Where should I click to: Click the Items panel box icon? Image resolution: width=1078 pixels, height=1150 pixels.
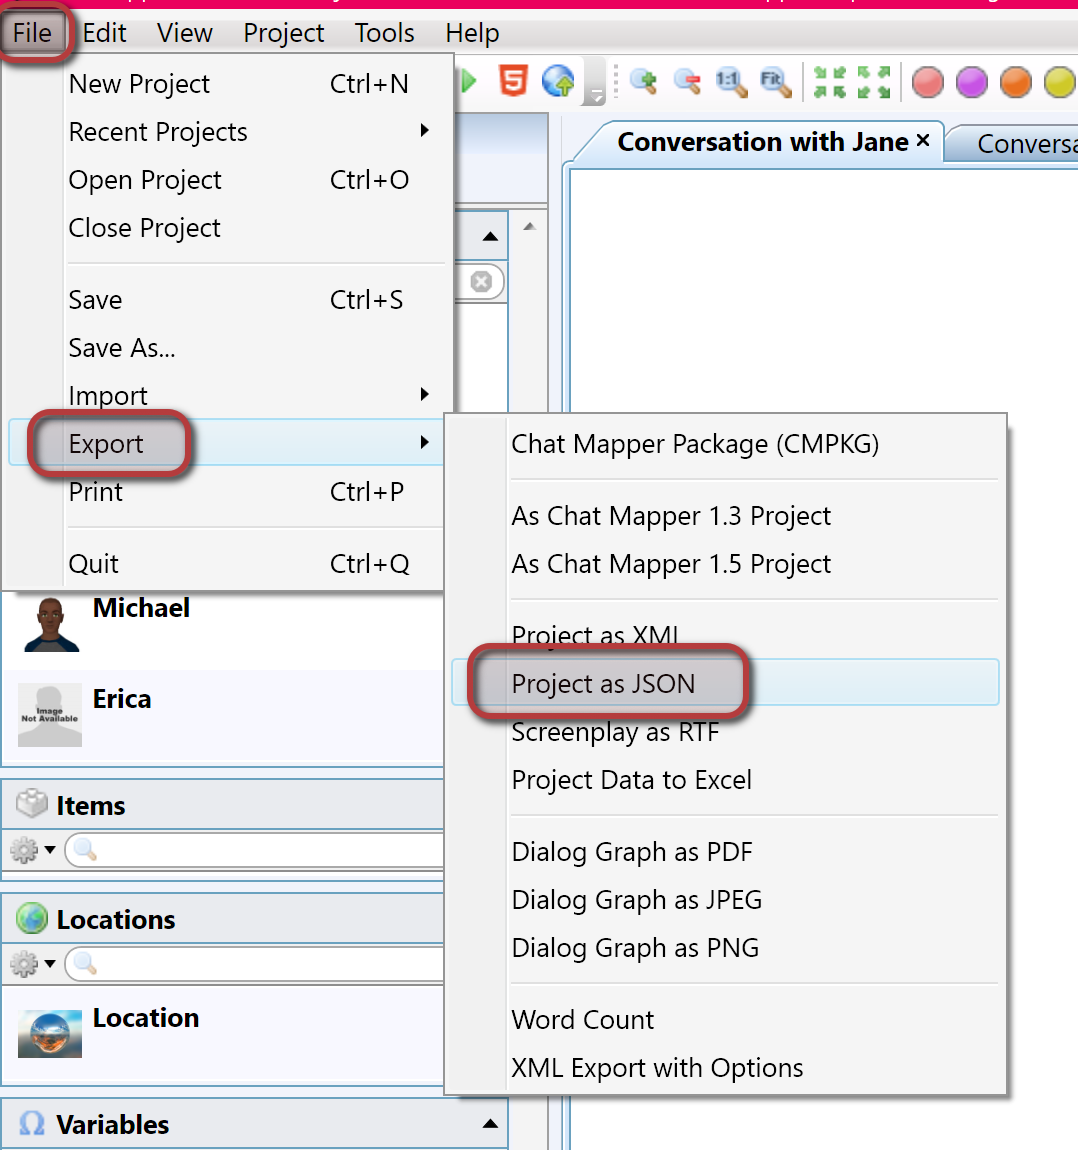[32, 804]
